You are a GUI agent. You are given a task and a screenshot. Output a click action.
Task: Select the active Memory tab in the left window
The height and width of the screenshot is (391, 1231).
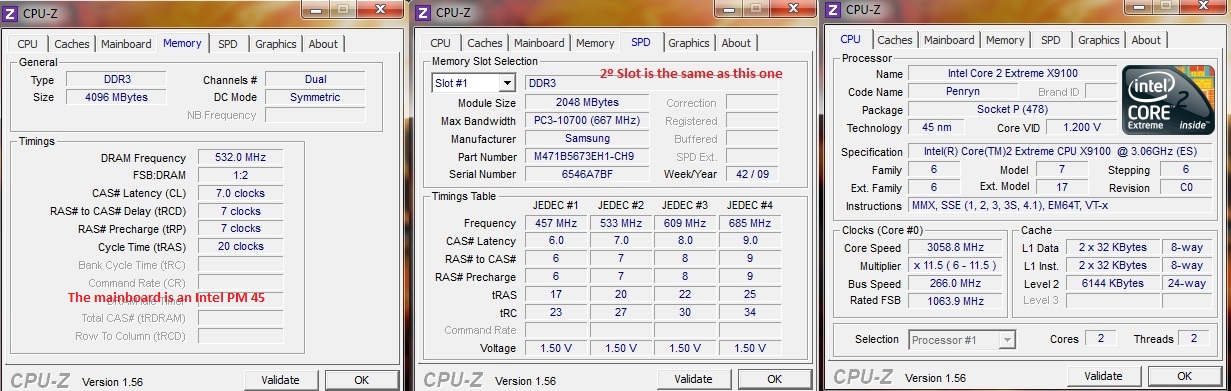182,43
